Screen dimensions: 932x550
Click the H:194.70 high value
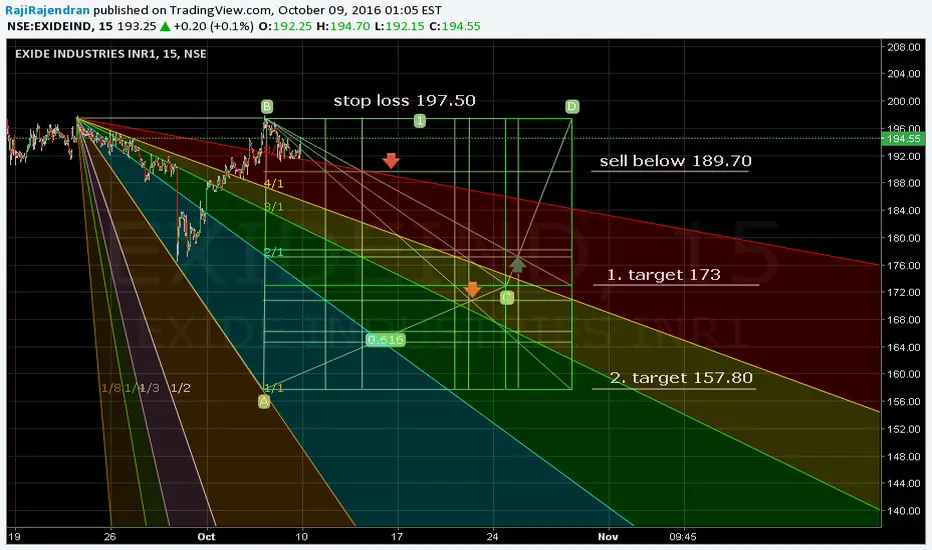343,26
